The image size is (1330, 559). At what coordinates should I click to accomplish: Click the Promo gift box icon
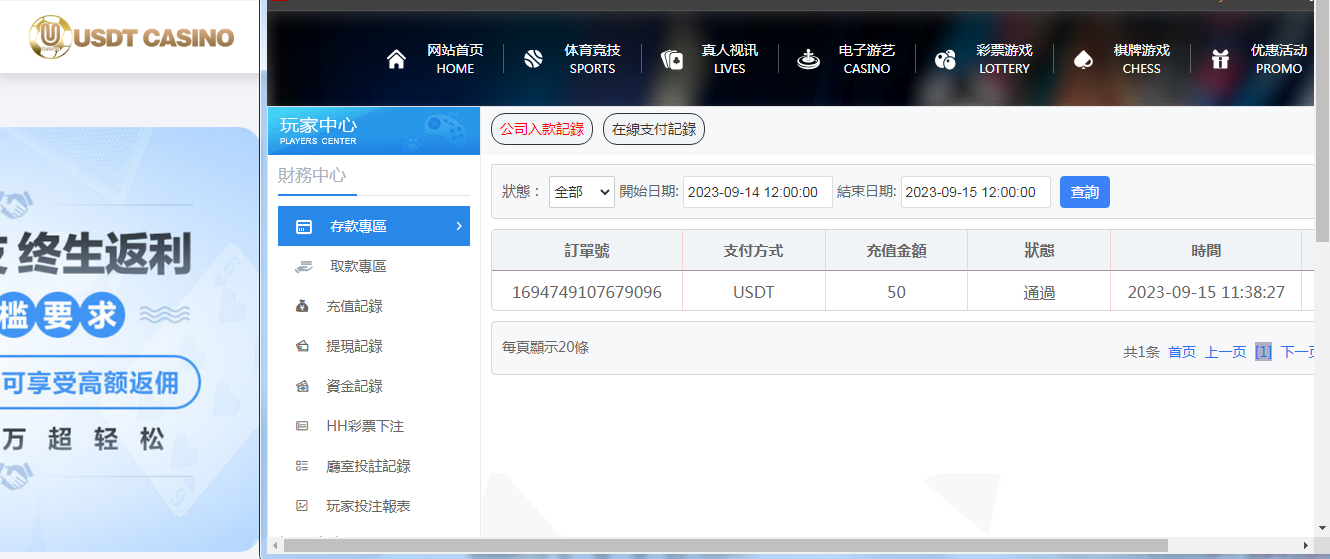(1220, 60)
